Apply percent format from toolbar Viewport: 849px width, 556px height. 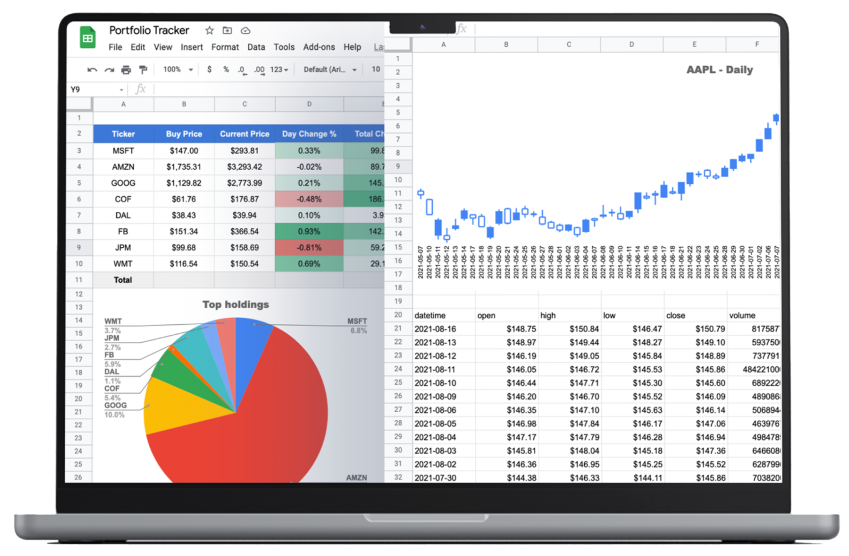tap(226, 69)
